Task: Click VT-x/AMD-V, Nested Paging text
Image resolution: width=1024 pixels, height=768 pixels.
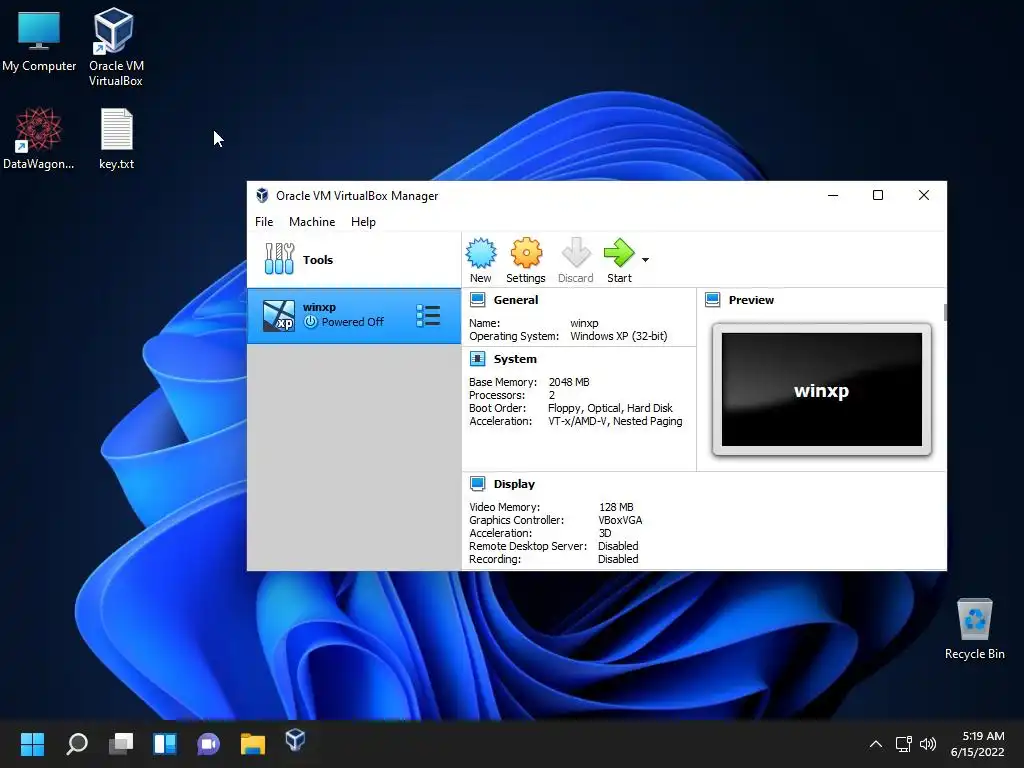Action: pyautogui.click(x=615, y=421)
